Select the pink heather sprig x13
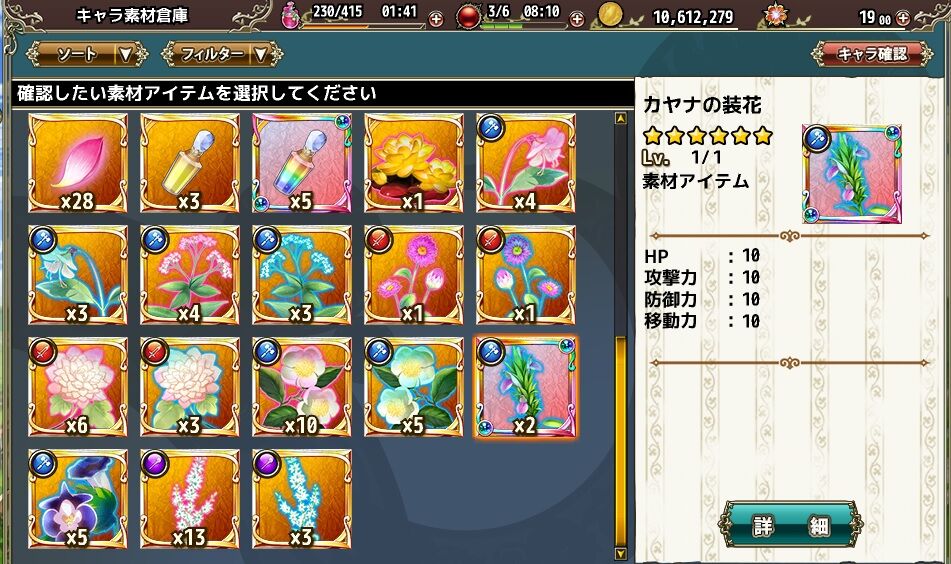This screenshot has width=951, height=564. pyautogui.click(x=190, y=499)
